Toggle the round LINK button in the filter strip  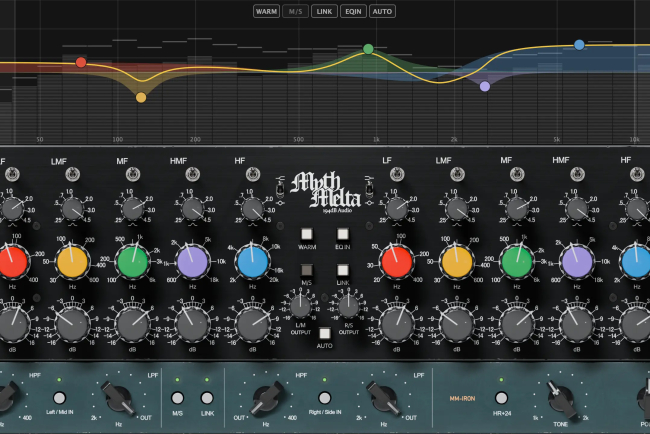pos(207,398)
